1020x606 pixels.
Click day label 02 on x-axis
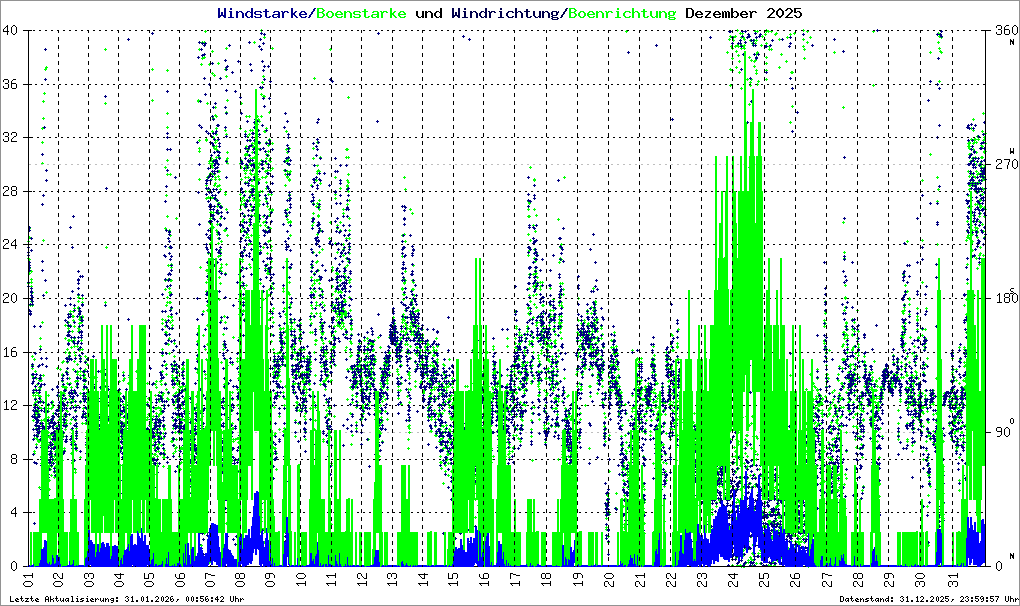pos(59,579)
